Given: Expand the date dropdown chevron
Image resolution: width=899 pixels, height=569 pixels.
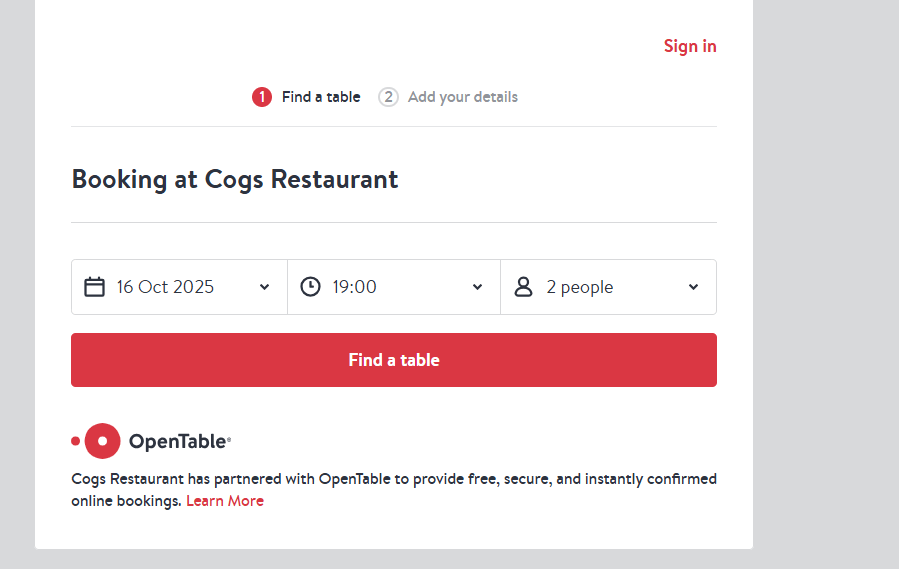Looking at the screenshot, I should coord(264,287).
